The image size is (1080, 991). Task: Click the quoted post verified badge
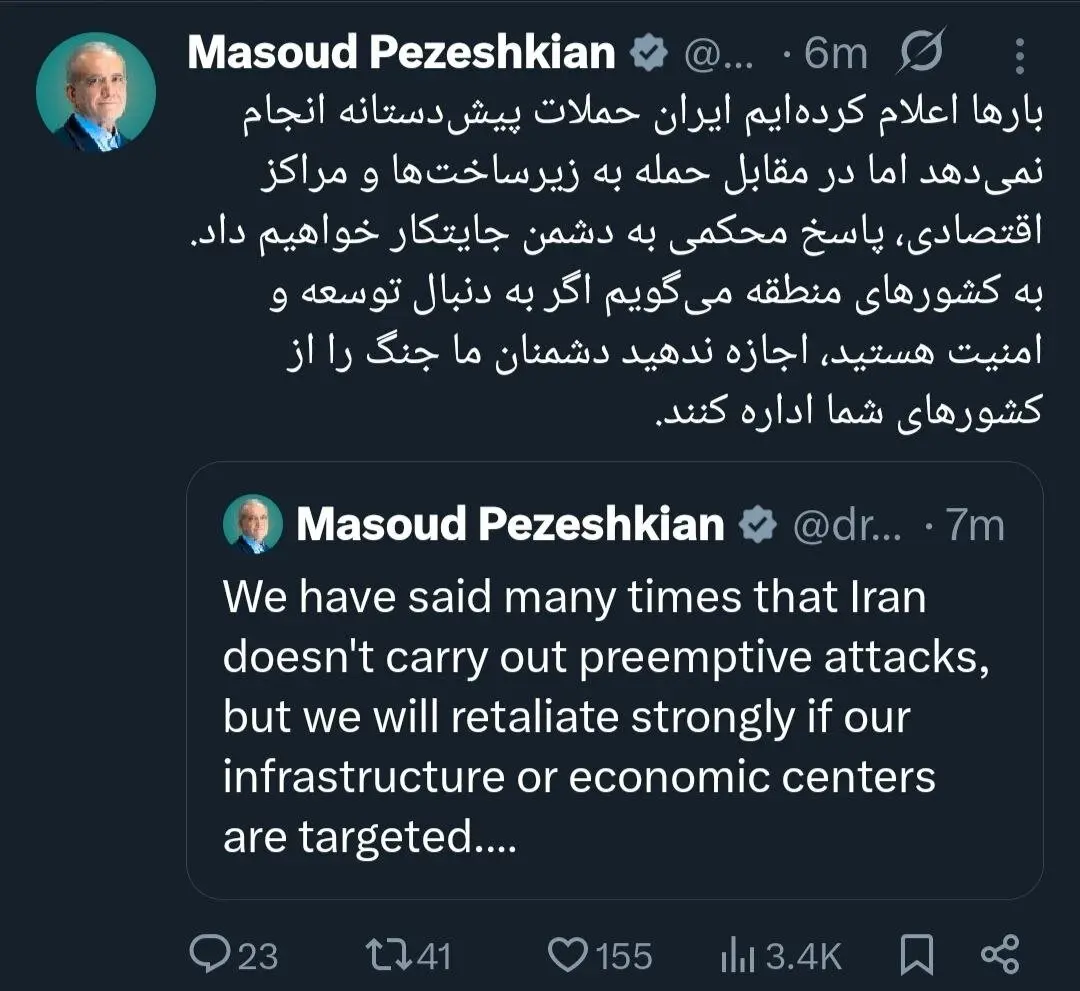[x=759, y=524]
